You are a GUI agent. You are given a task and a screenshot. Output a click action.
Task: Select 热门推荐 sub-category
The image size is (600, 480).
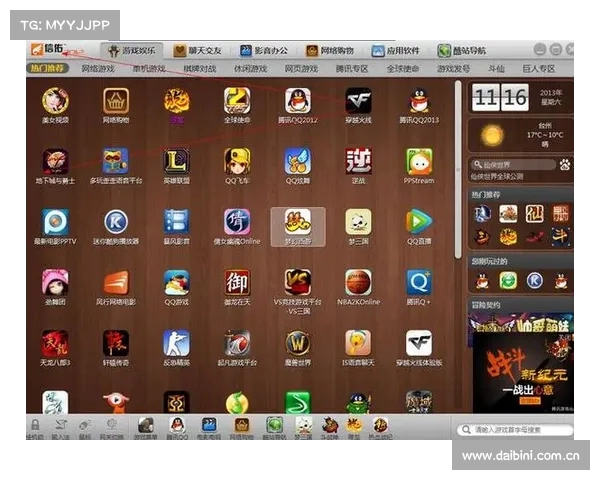coord(47,69)
